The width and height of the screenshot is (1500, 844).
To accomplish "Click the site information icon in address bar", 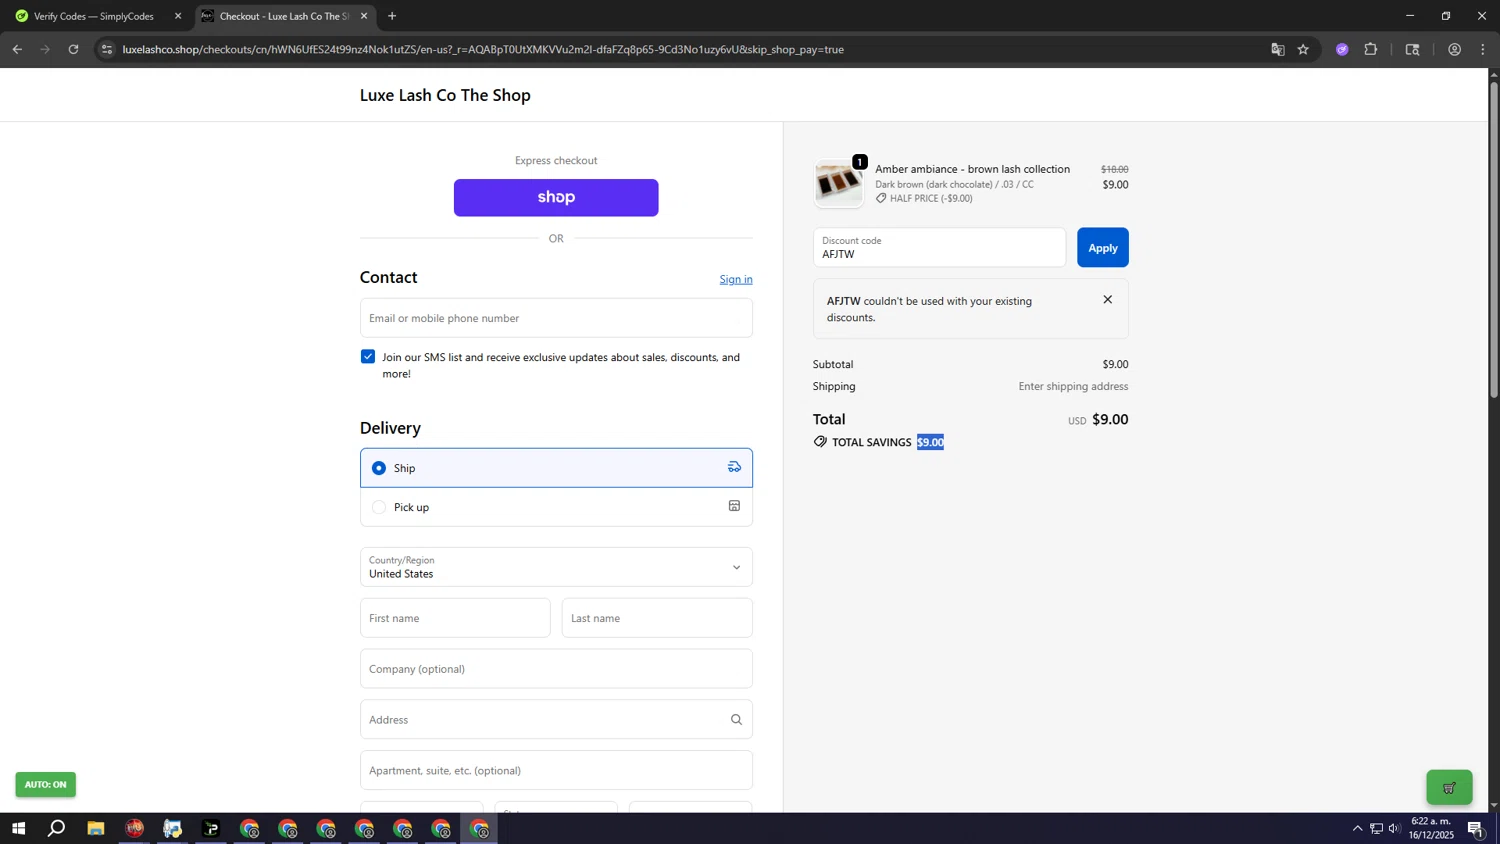I will click(107, 49).
